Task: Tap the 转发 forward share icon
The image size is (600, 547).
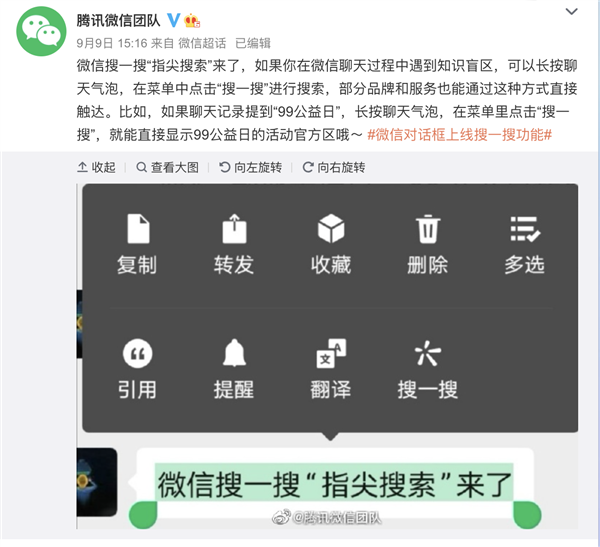Action: tap(234, 229)
